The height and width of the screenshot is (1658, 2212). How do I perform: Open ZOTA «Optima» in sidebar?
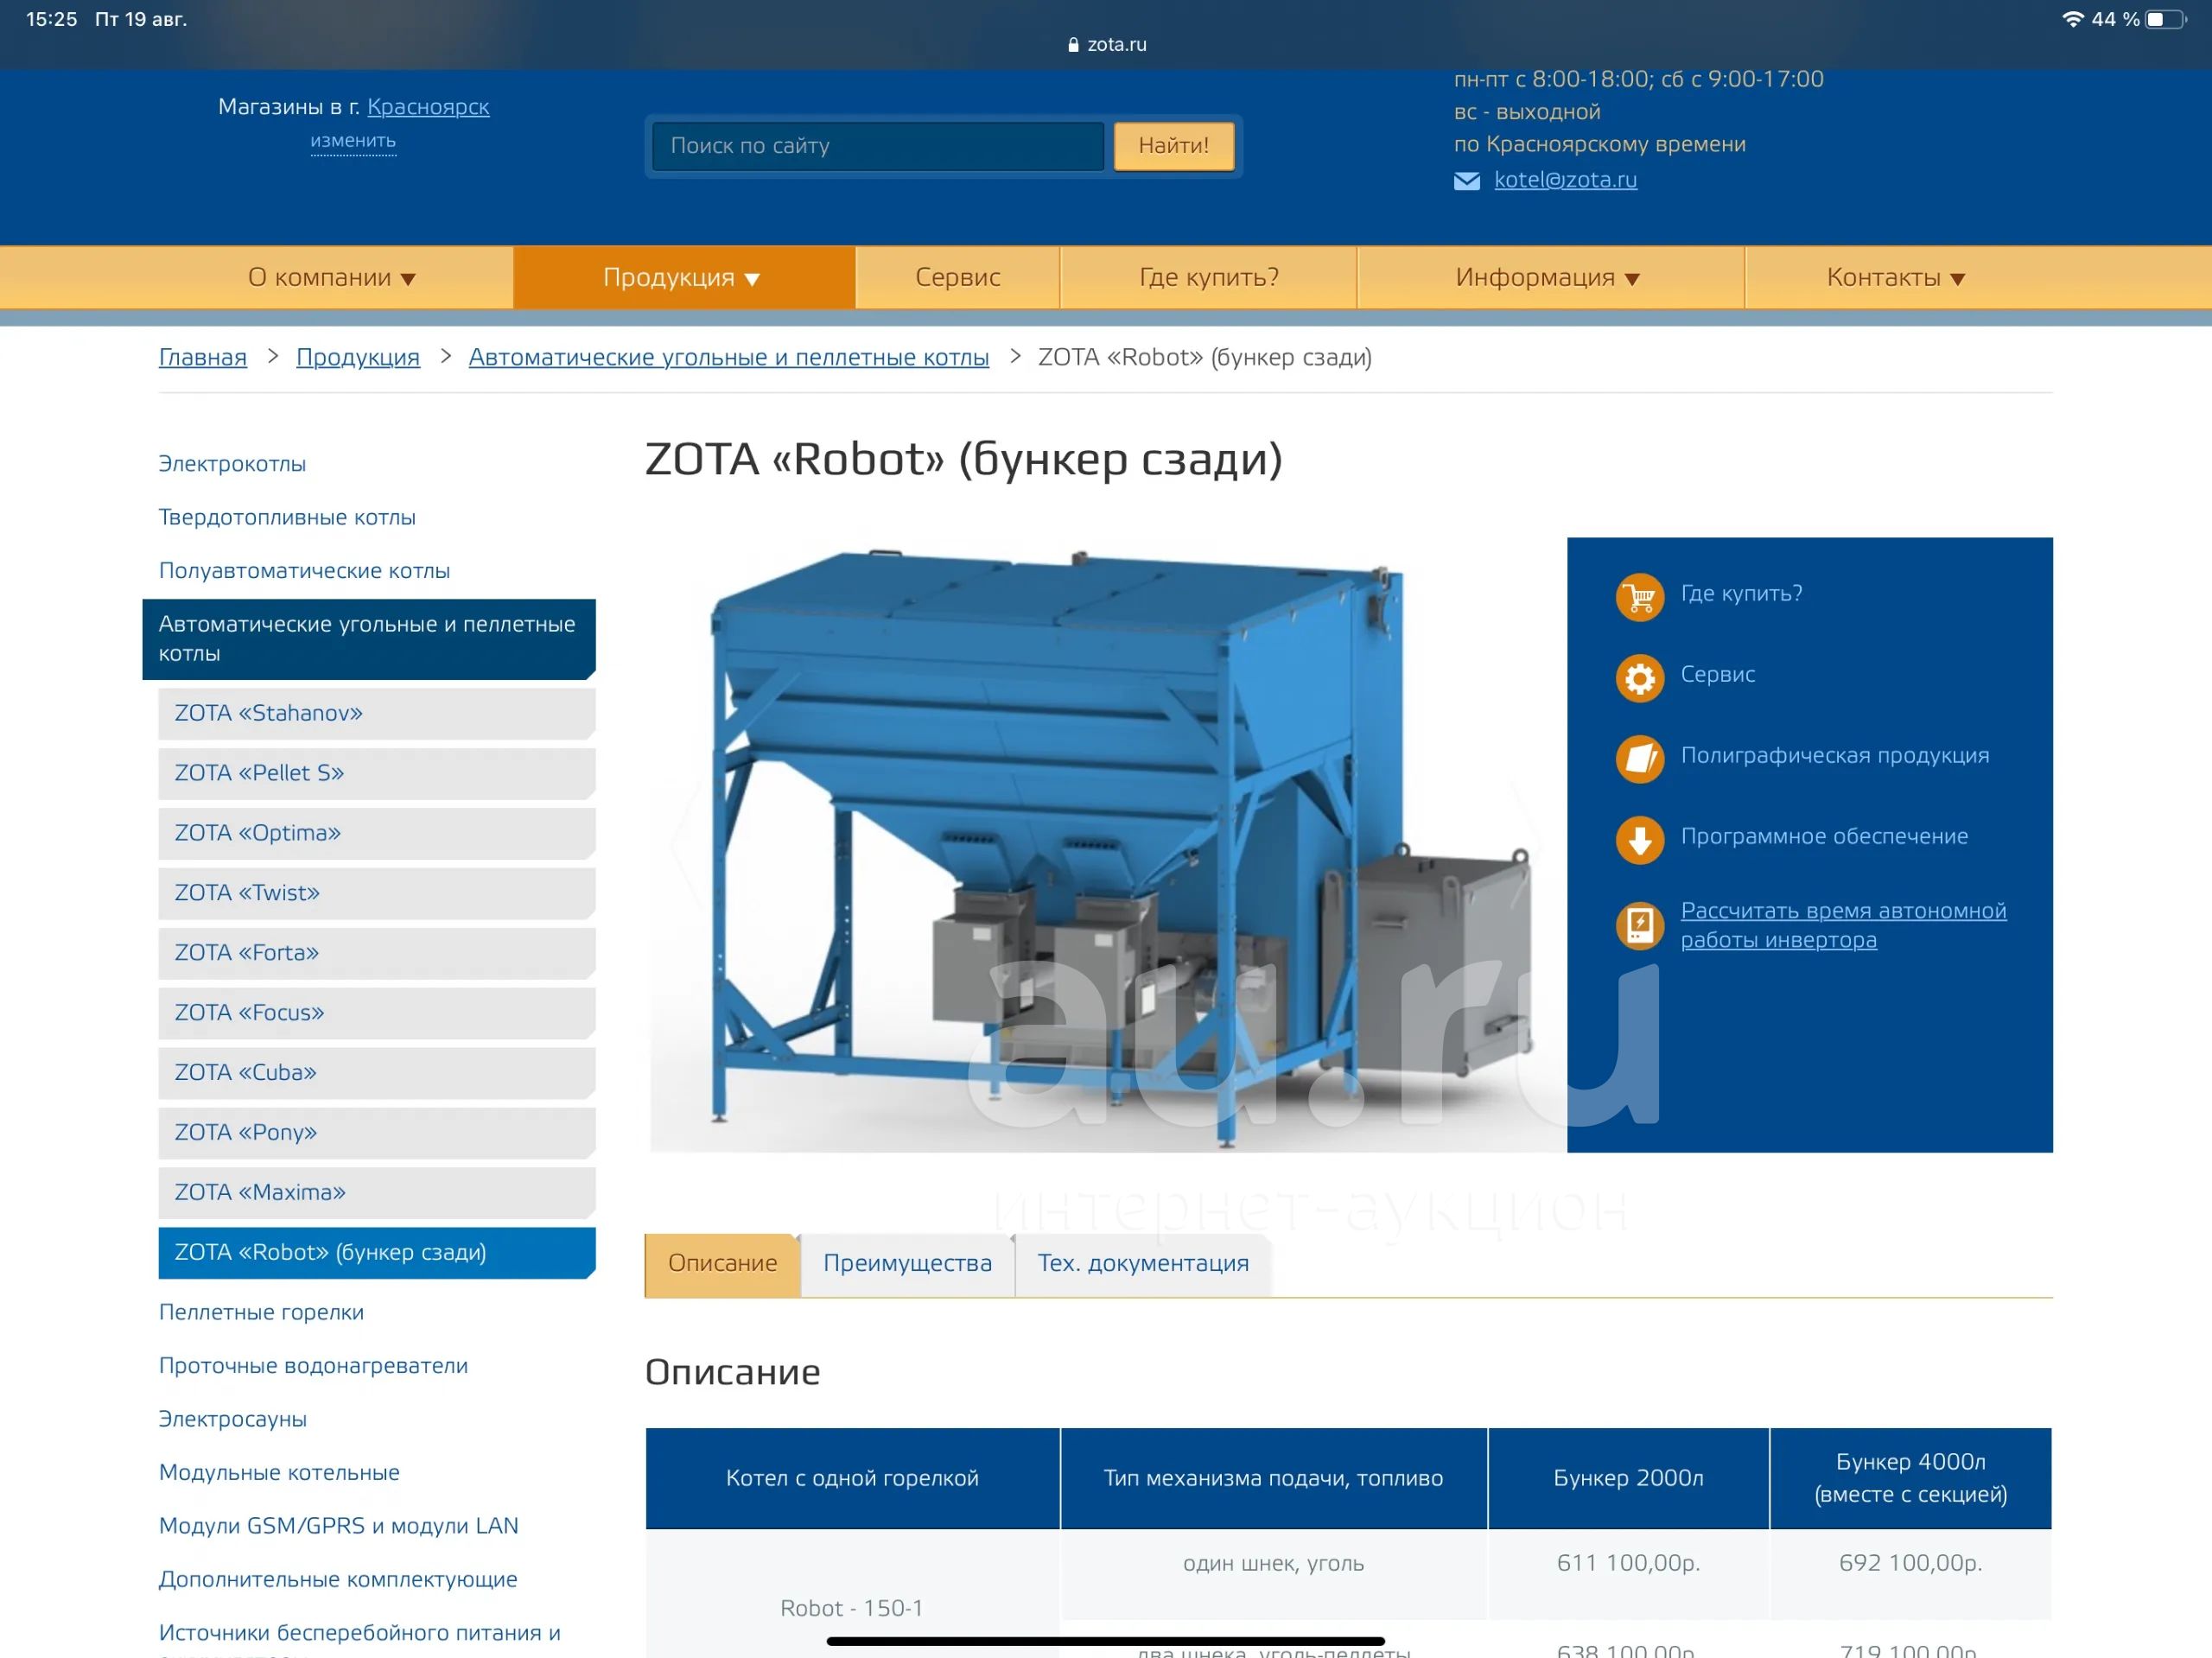pos(377,833)
